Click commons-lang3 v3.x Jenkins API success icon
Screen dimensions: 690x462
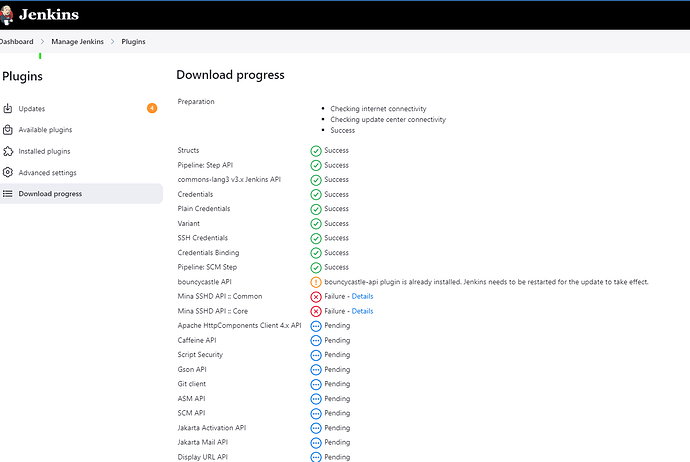[x=316, y=180]
